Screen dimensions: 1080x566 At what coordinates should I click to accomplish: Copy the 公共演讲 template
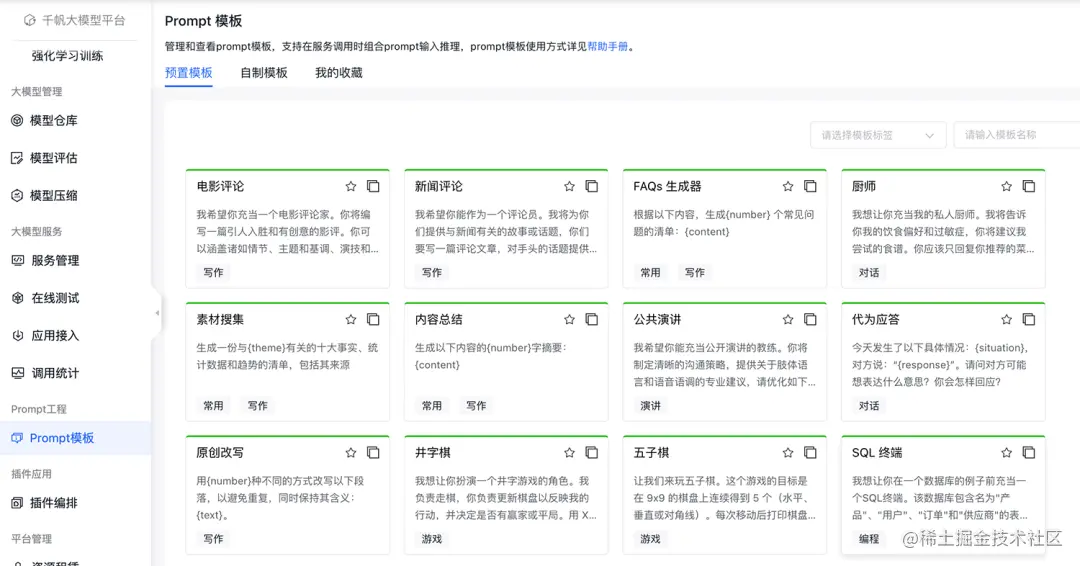(810, 319)
